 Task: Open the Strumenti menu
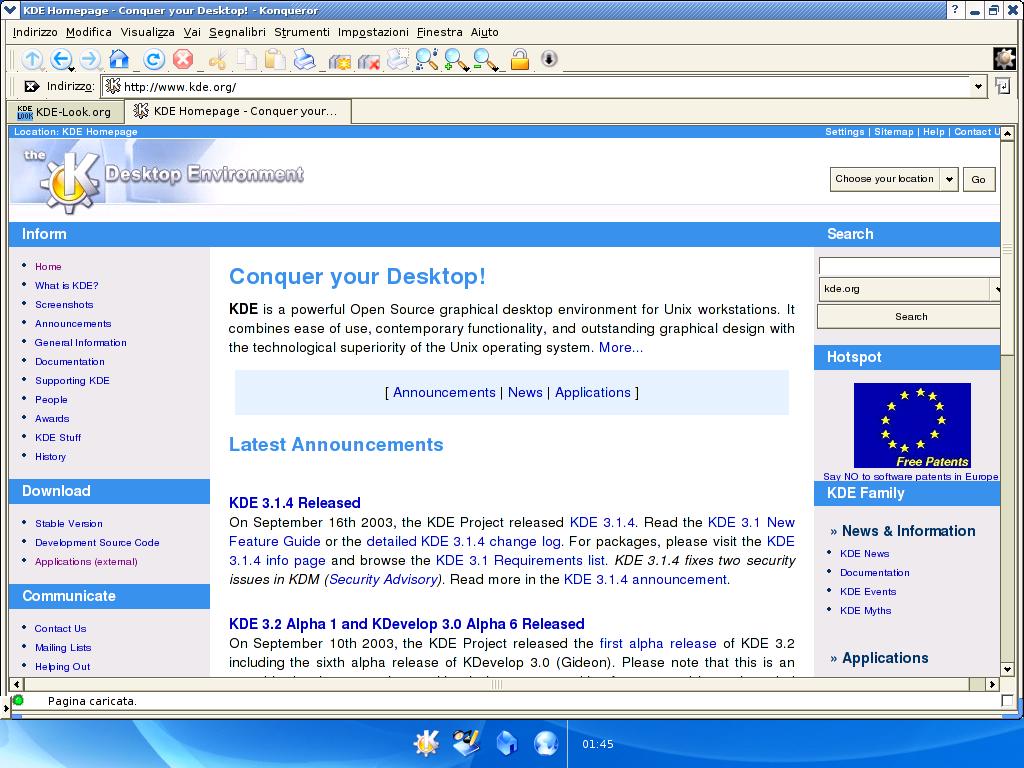(x=302, y=32)
